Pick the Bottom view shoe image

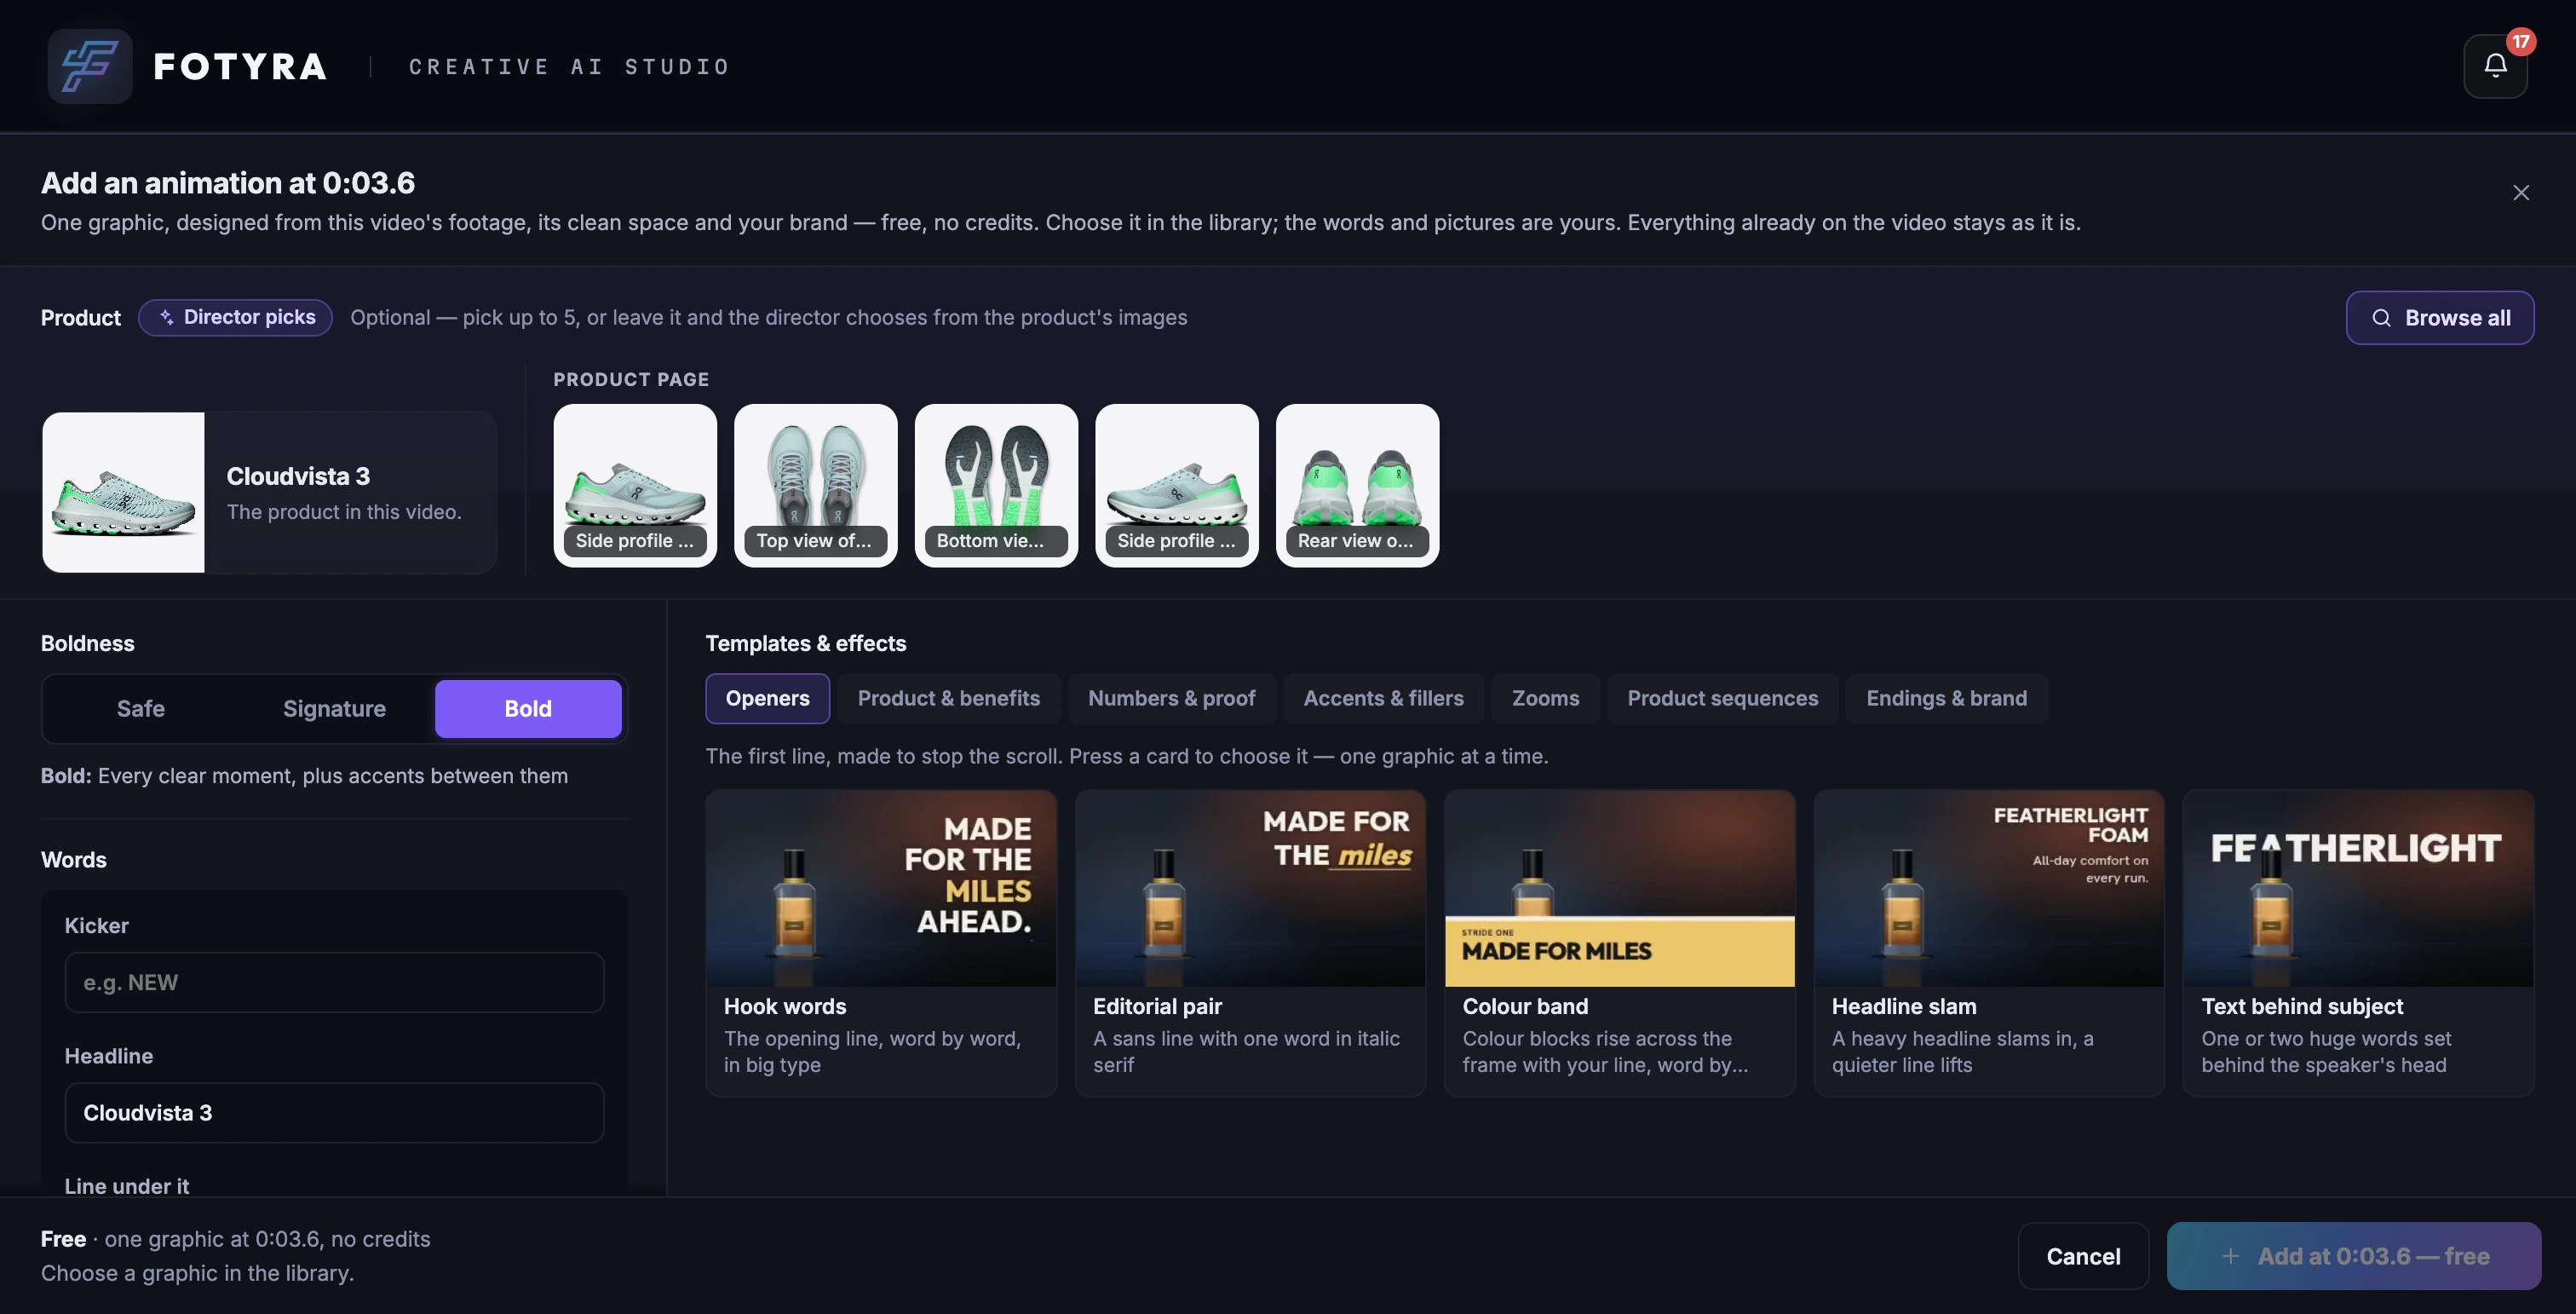point(996,485)
